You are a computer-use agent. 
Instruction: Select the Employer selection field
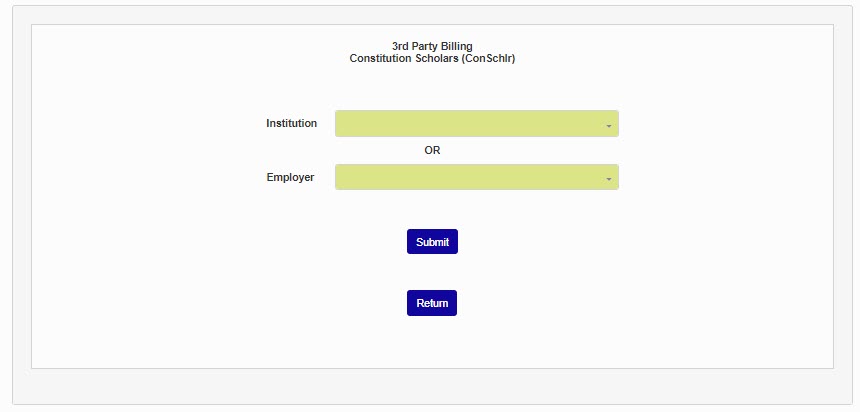pos(476,178)
